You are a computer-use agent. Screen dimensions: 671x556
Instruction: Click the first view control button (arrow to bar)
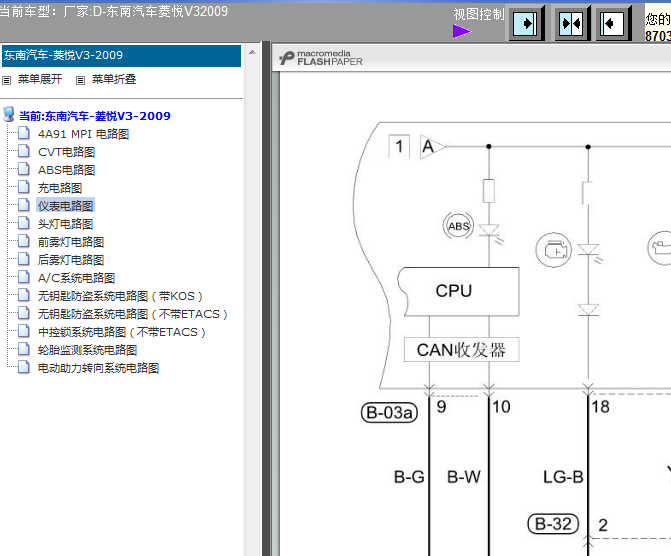[x=526, y=23]
